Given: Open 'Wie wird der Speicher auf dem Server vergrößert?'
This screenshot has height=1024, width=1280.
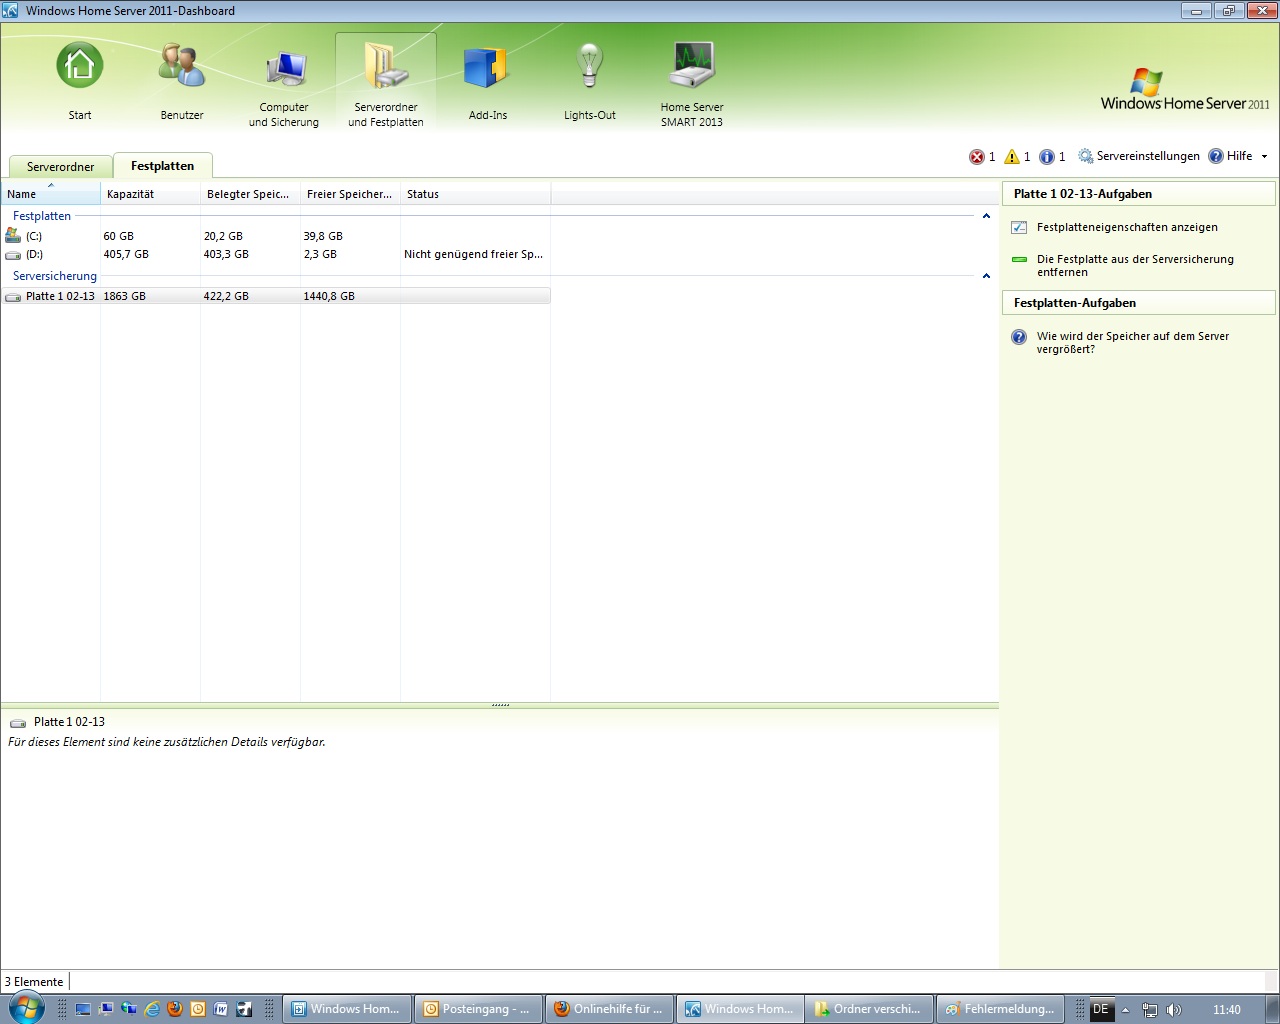Looking at the screenshot, I should click(x=1133, y=342).
